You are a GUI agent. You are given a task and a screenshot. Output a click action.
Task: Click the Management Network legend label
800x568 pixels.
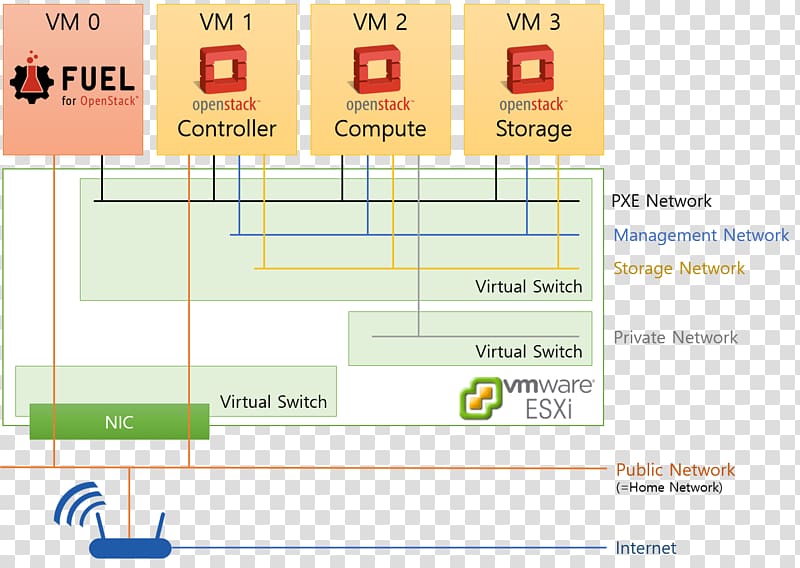[x=701, y=235]
